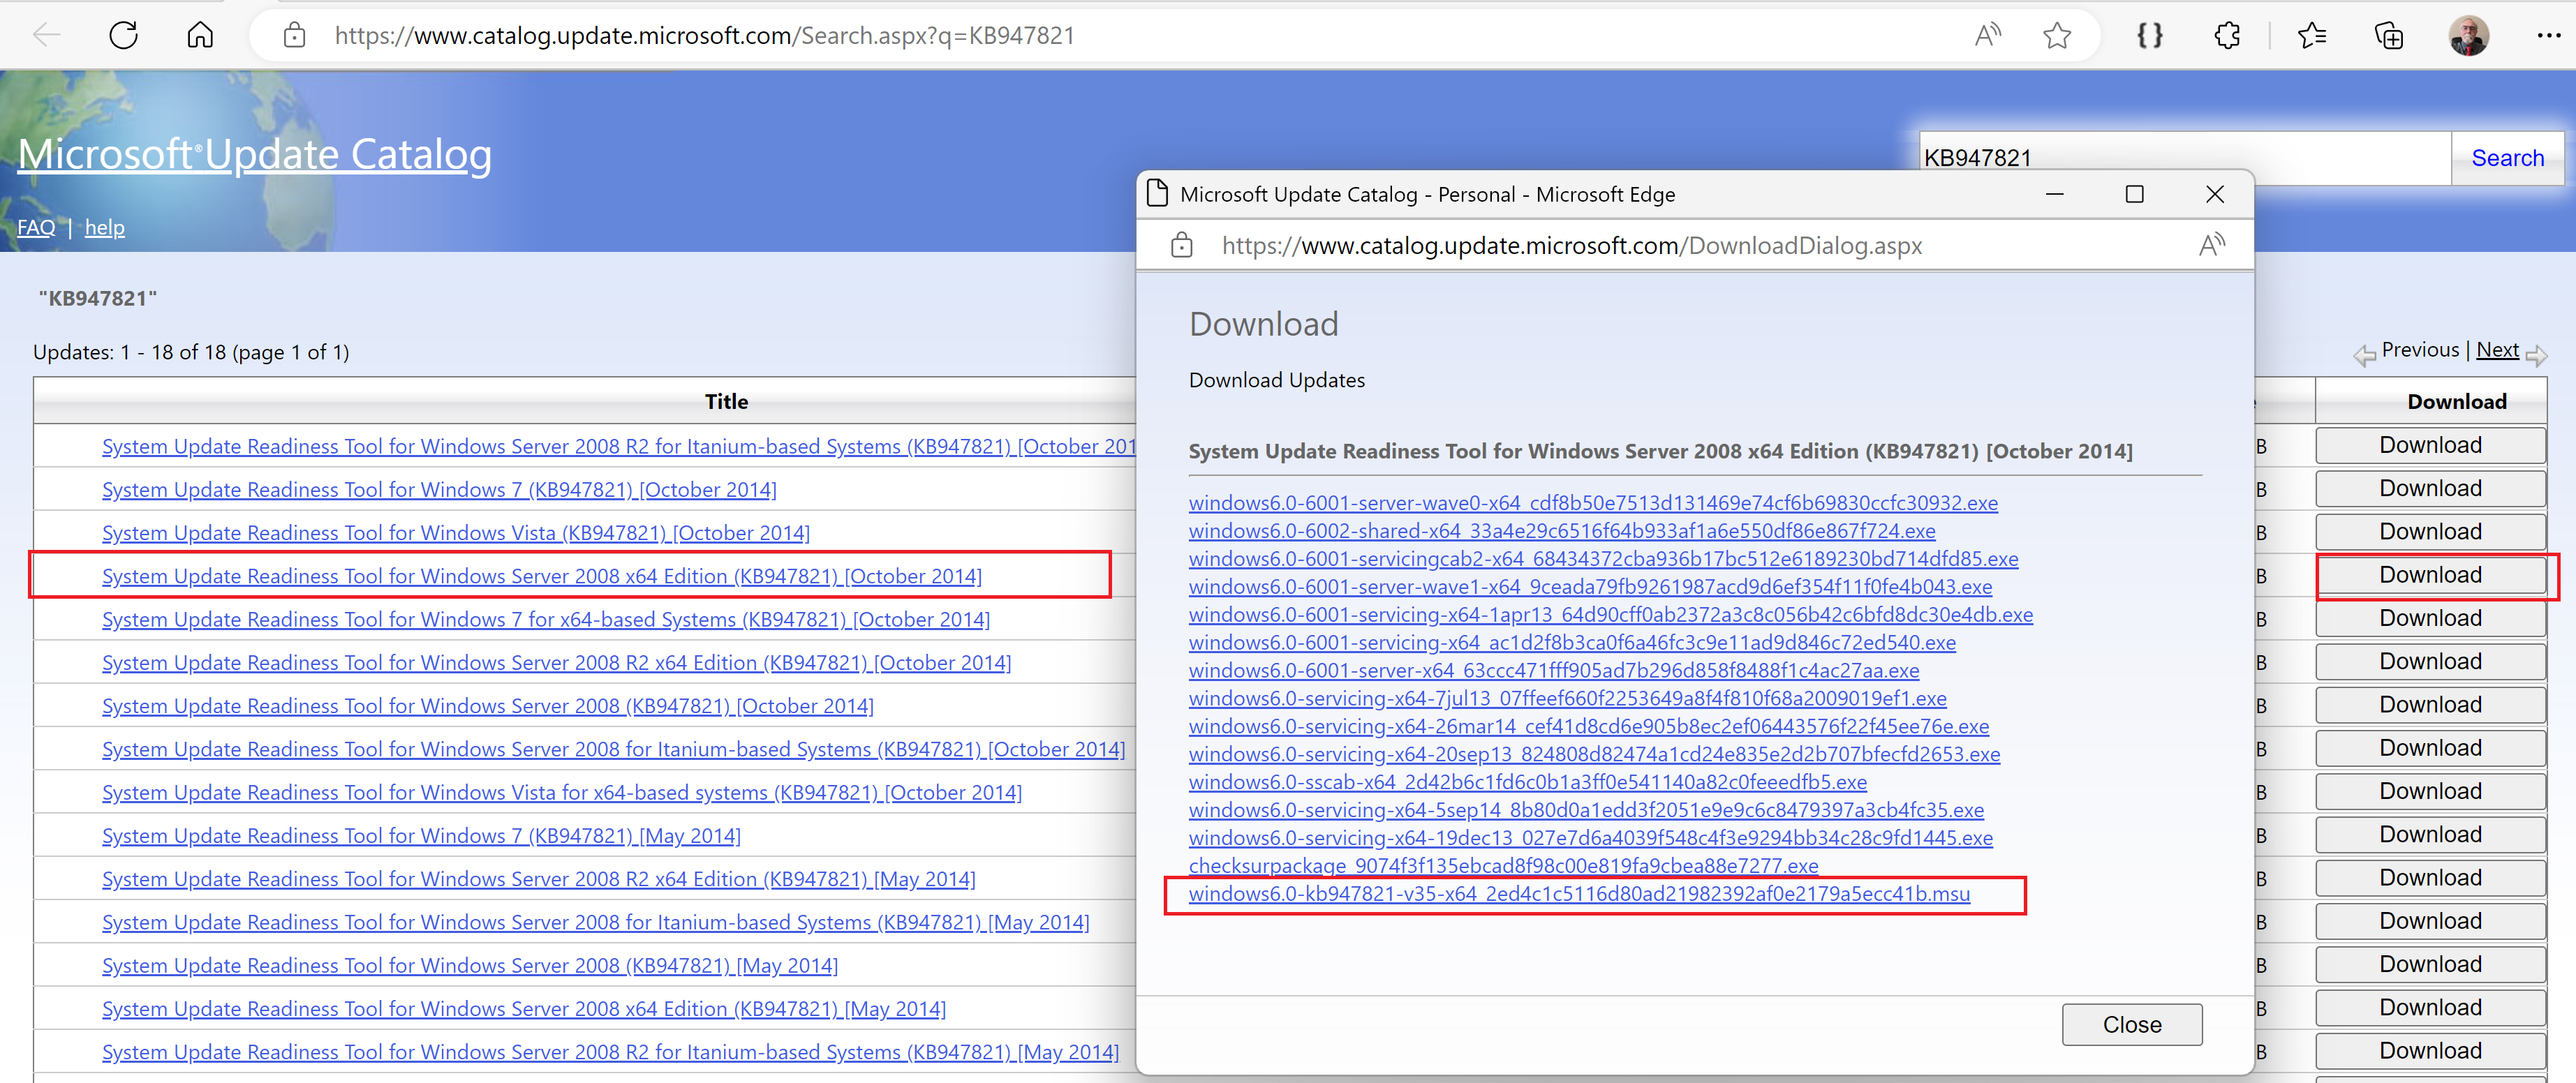Add page to favorites with star icon
The width and height of the screenshot is (2576, 1083).
coord(2056,36)
